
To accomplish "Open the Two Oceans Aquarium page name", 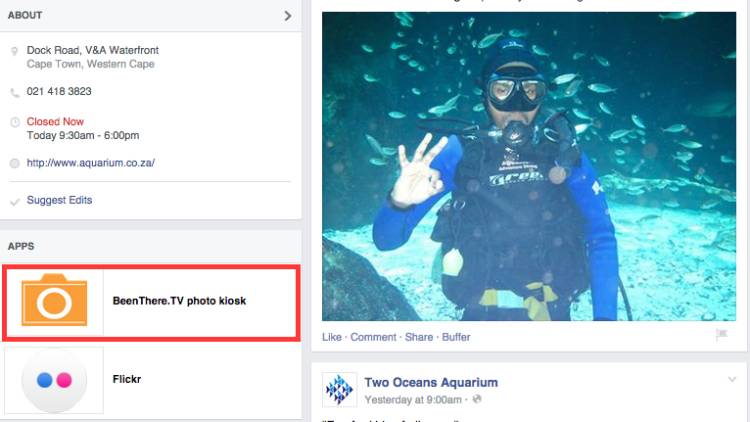I will click(431, 382).
